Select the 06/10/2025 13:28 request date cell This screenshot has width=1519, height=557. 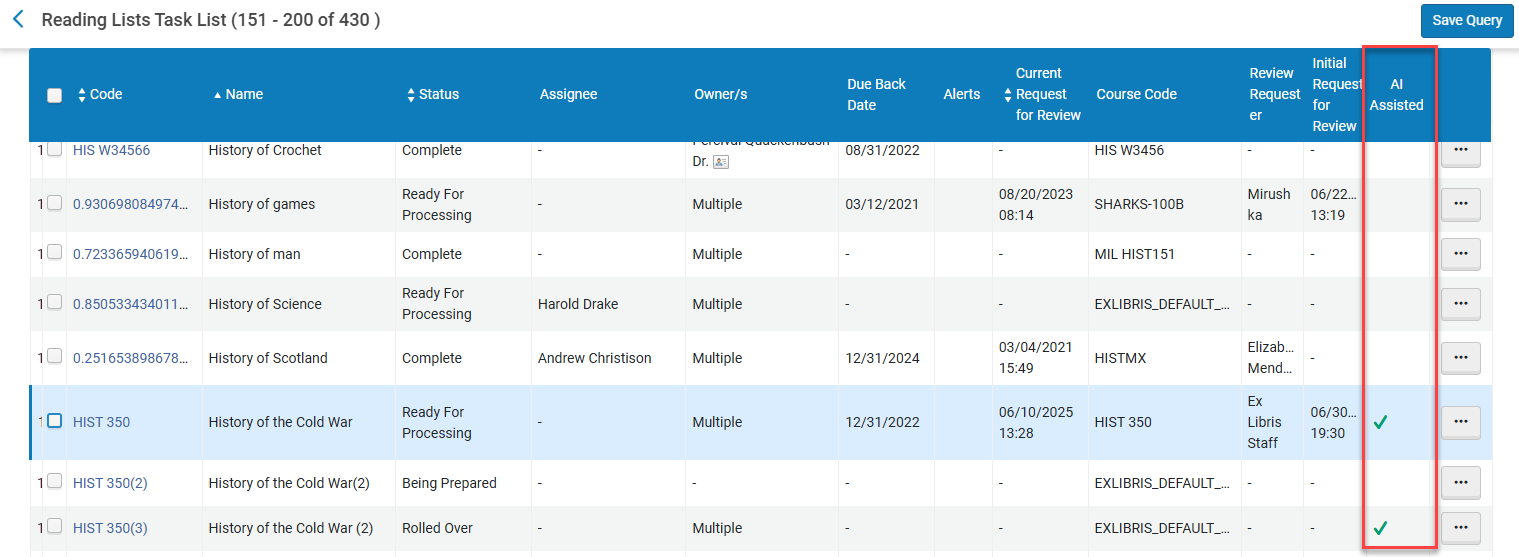[1035, 422]
